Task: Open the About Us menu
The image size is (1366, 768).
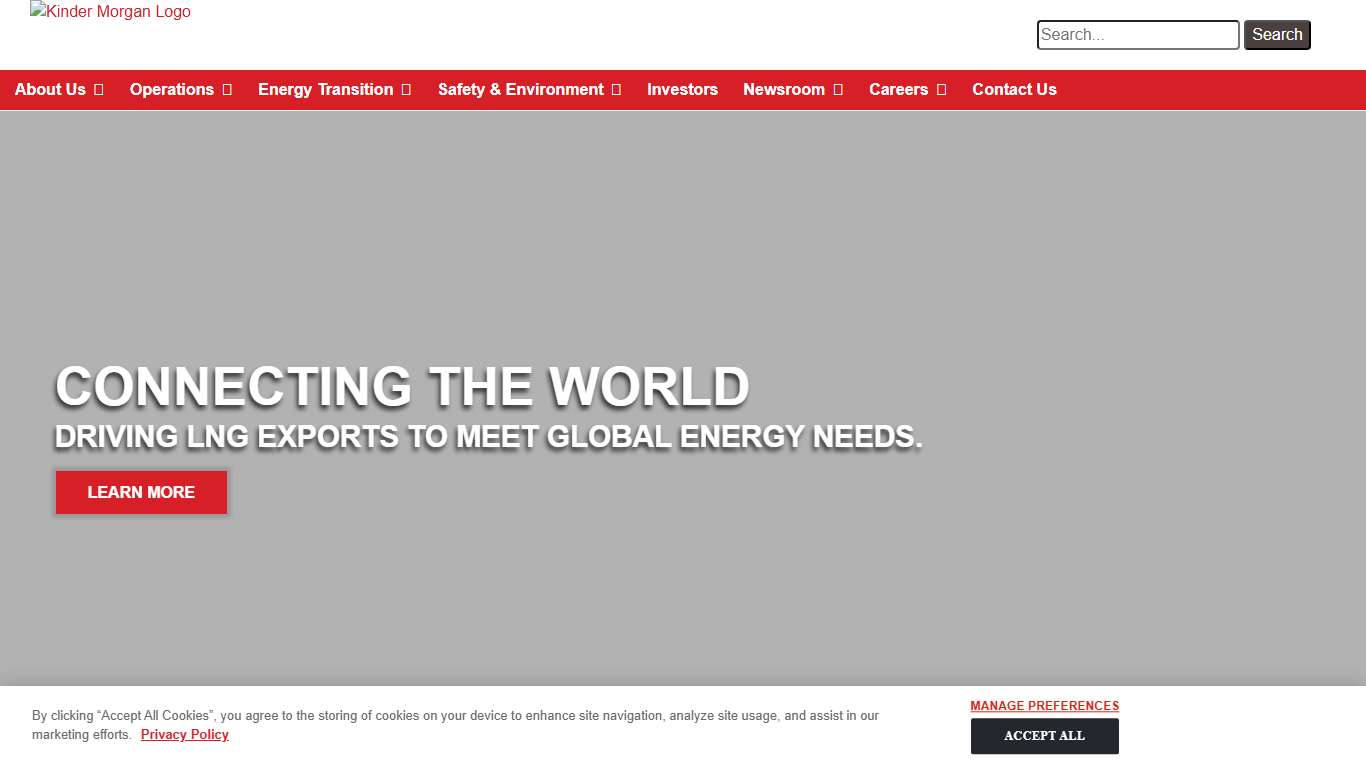Action: click(50, 89)
